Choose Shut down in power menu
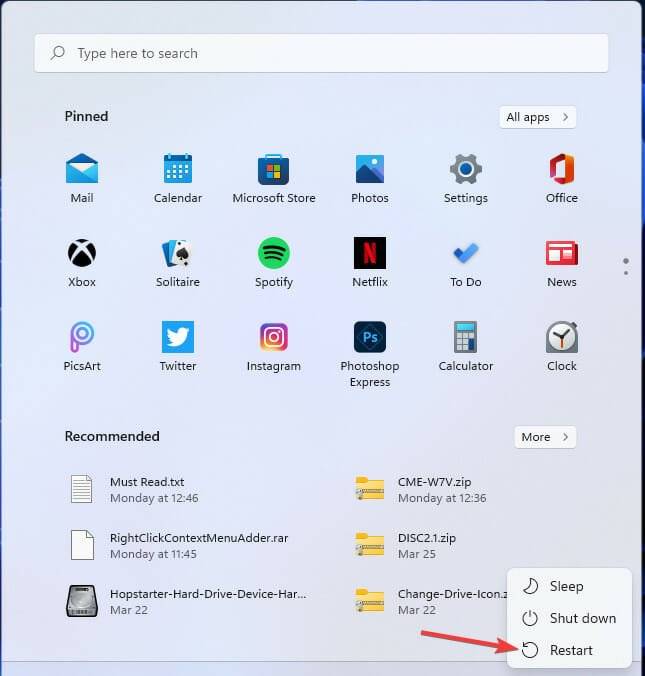Screen dimensions: 645x676 point(582,618)
